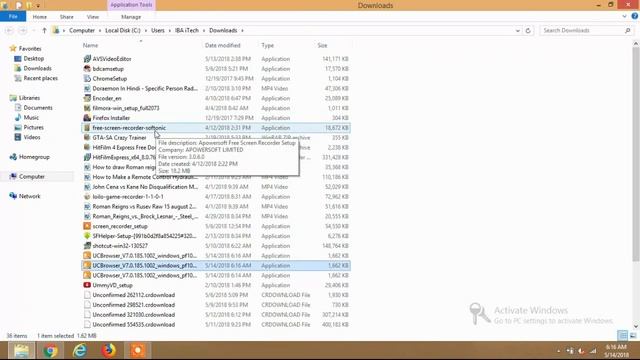Select the Manage ribbon tab
The image size is (640, 360).
[131, 17]
